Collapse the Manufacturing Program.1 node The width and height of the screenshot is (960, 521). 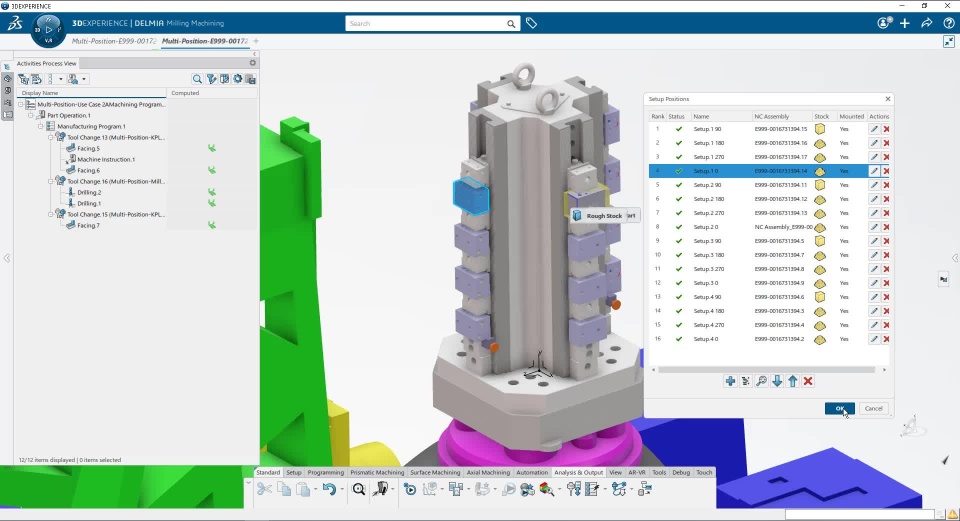pos(41,126)
